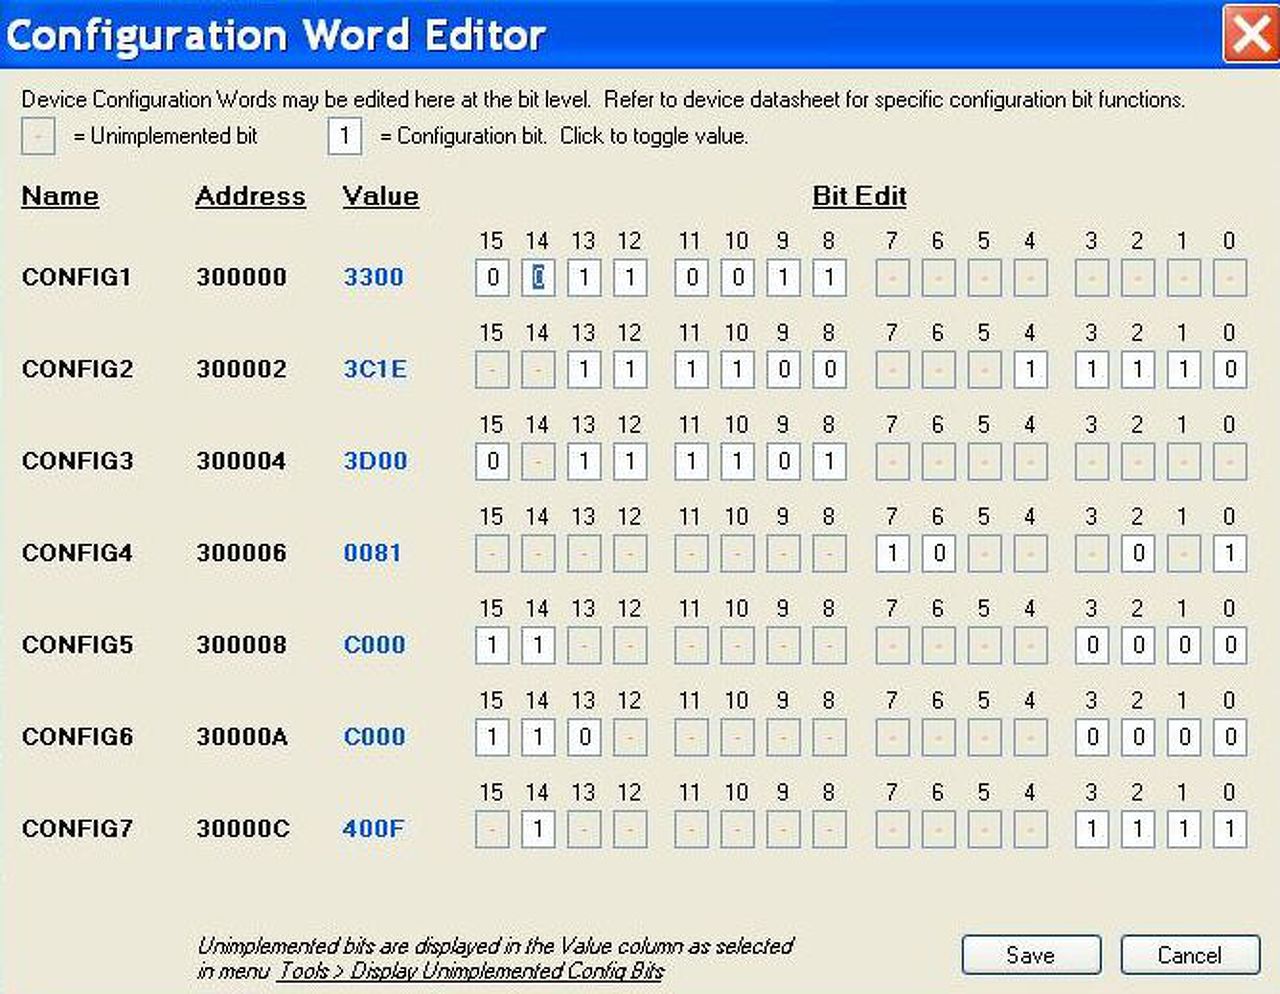1280x994 pixels.
Task: Click the address 300006
Action: click(x=241, y=553)
